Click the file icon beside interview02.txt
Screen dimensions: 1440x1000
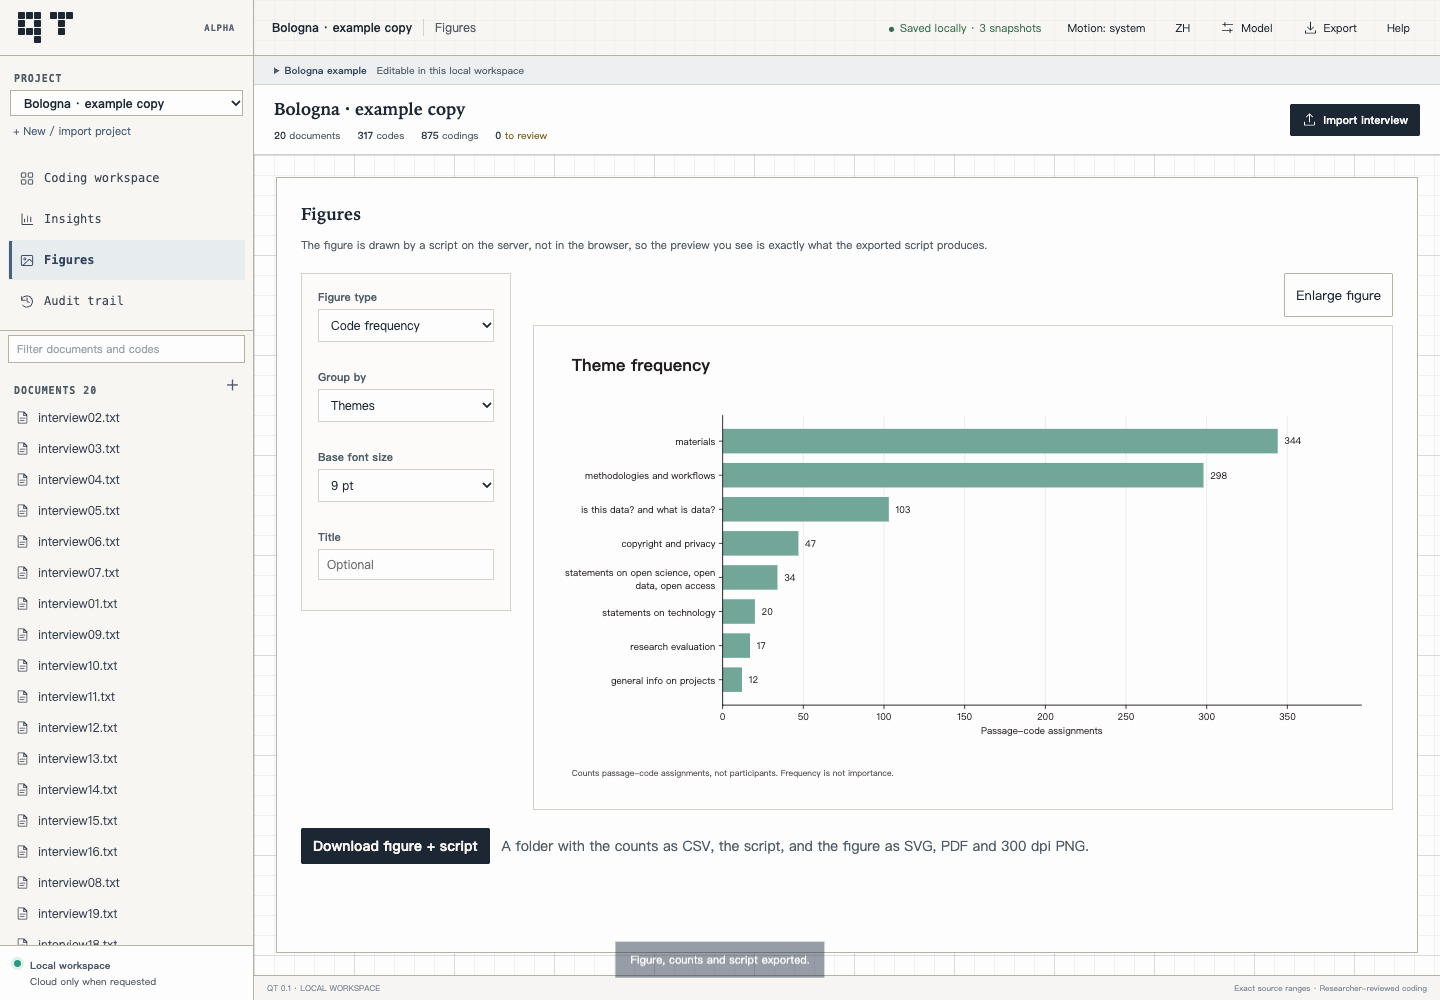pos(23,418)
